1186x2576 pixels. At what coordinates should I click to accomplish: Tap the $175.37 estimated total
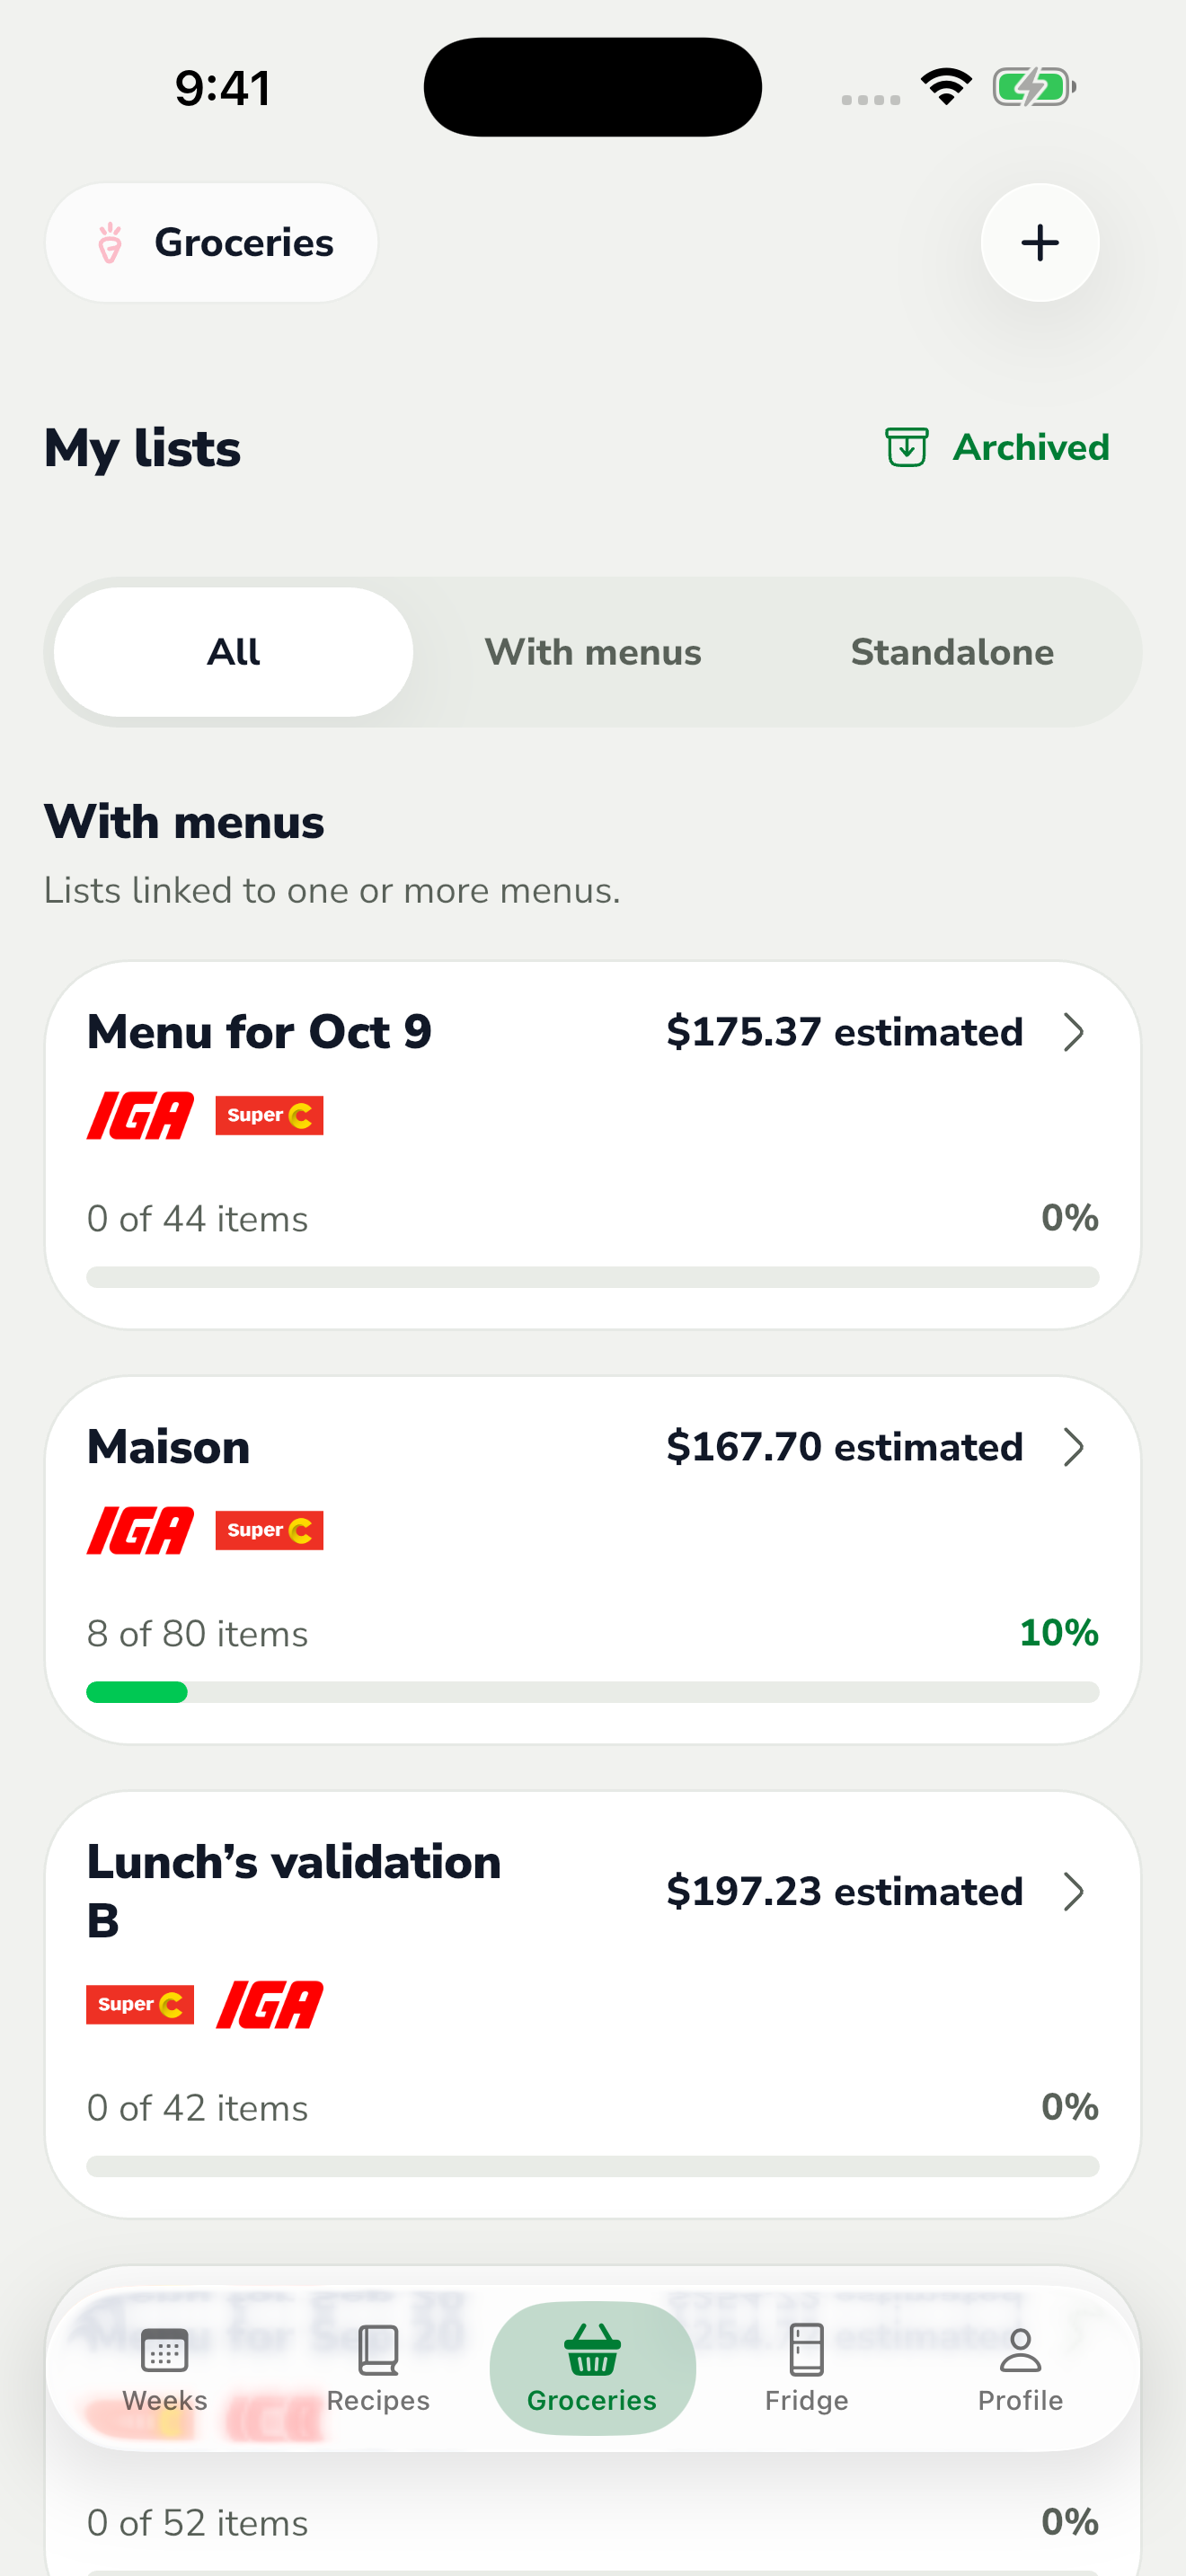coord(844,1032)
